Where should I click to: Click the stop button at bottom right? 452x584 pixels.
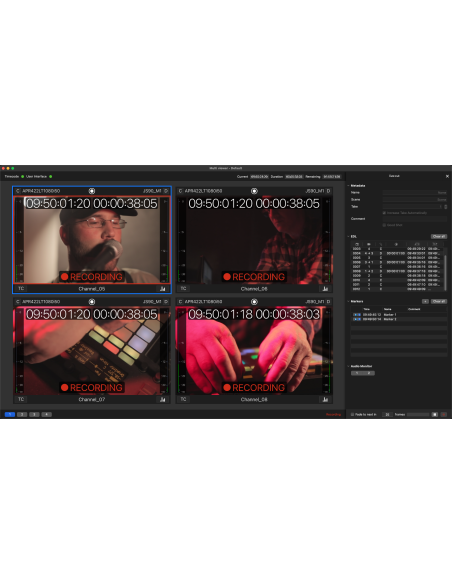(x=435, y=415)
